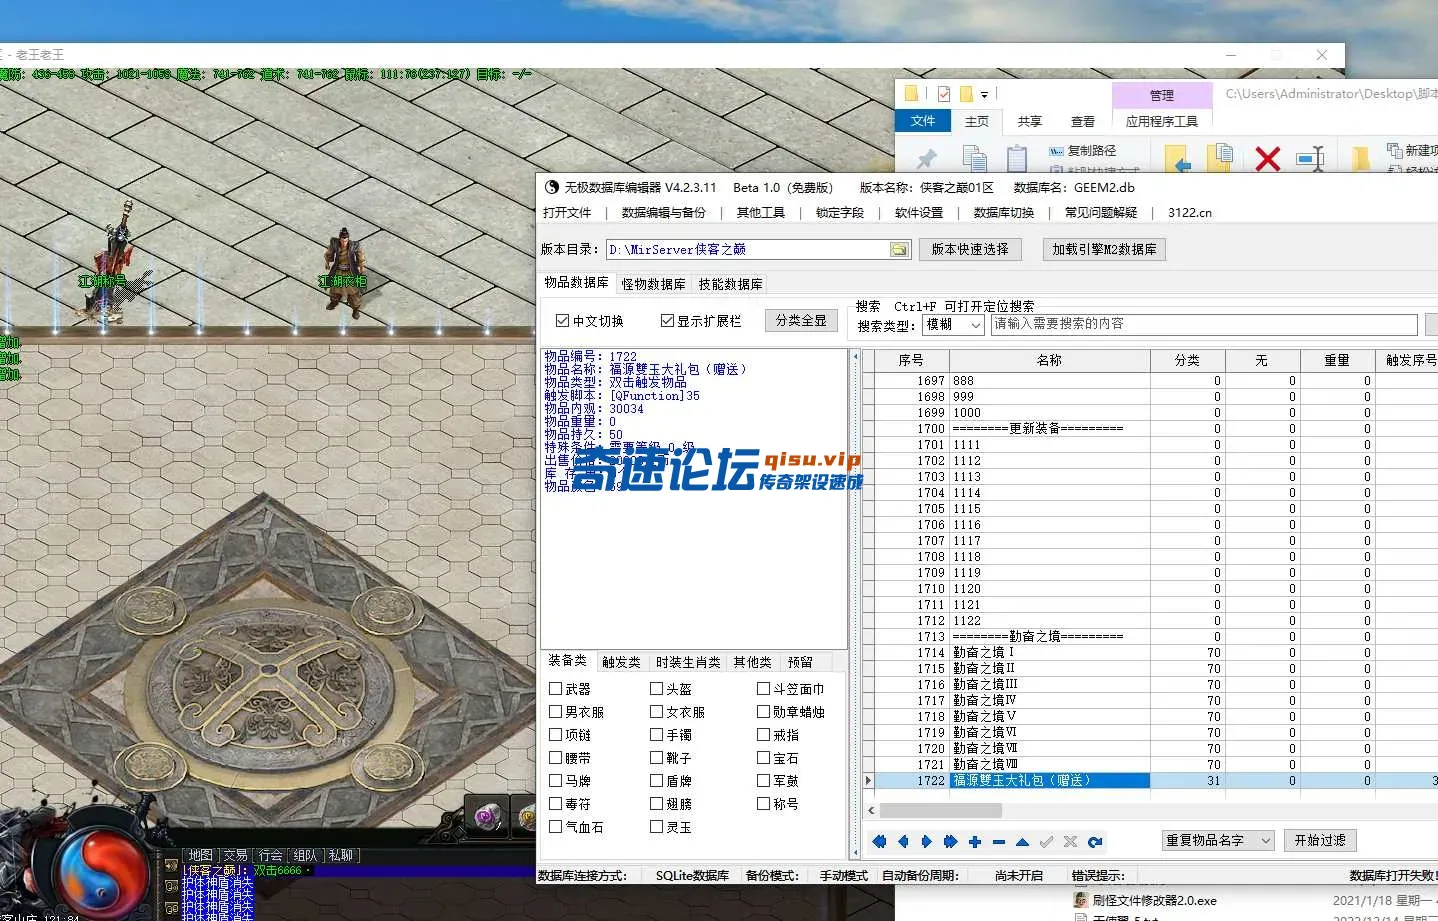Image resolution: width=1438 pixels, height=921 pixels.
Task: Browse version directory folder icon
Action: [900, 250]
